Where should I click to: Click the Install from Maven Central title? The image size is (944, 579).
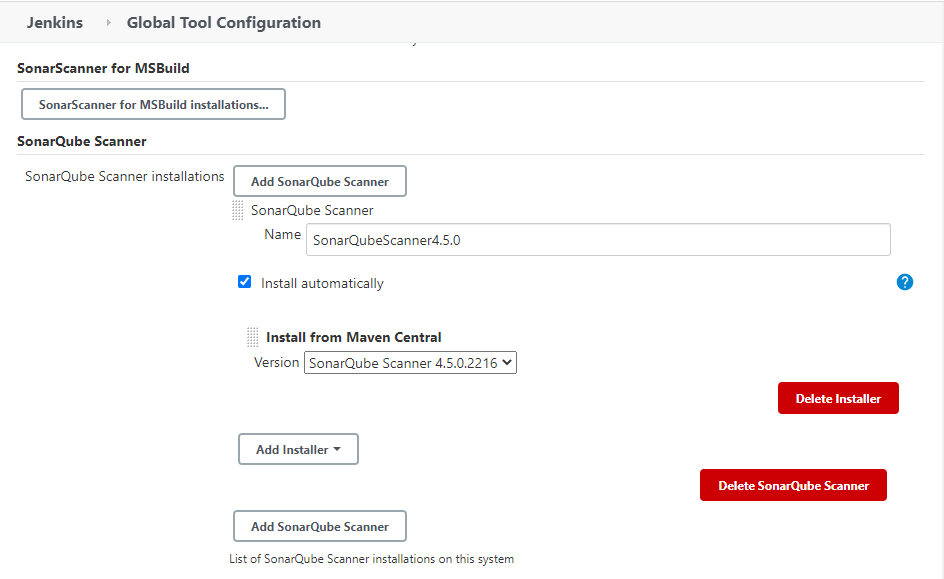click(x=353, y=337)
